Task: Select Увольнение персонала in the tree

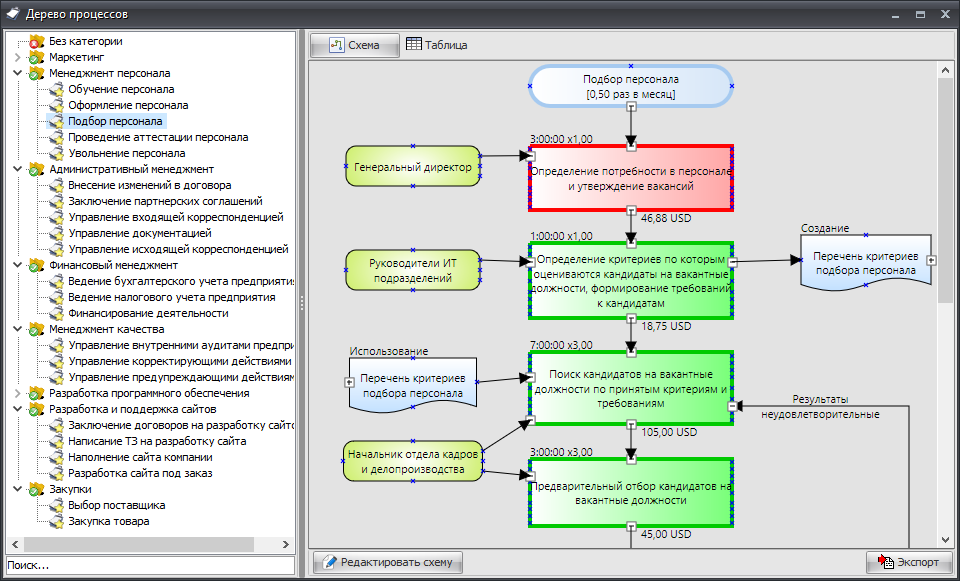Action: pos(126,153)
